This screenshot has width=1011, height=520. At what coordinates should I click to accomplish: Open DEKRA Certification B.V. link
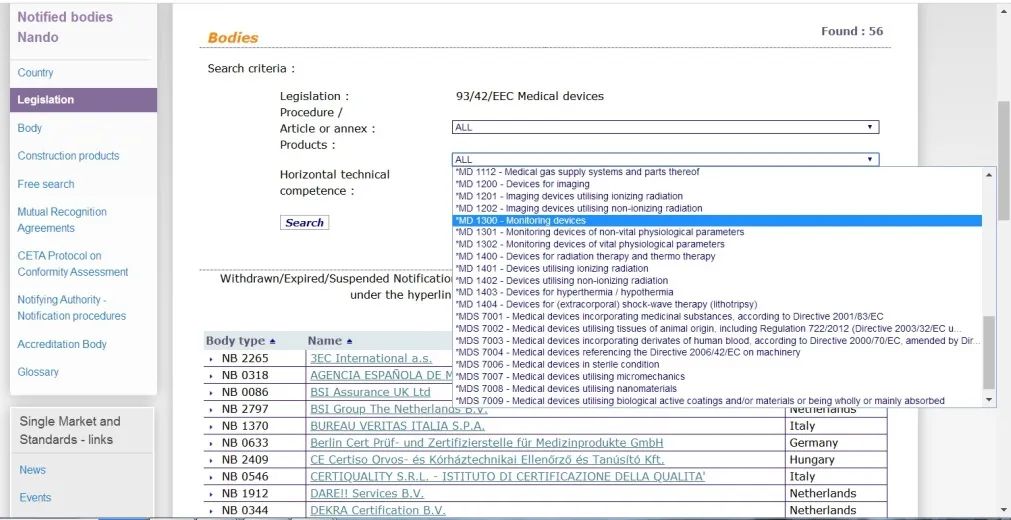pyautogui.click(x=378, y=510)
